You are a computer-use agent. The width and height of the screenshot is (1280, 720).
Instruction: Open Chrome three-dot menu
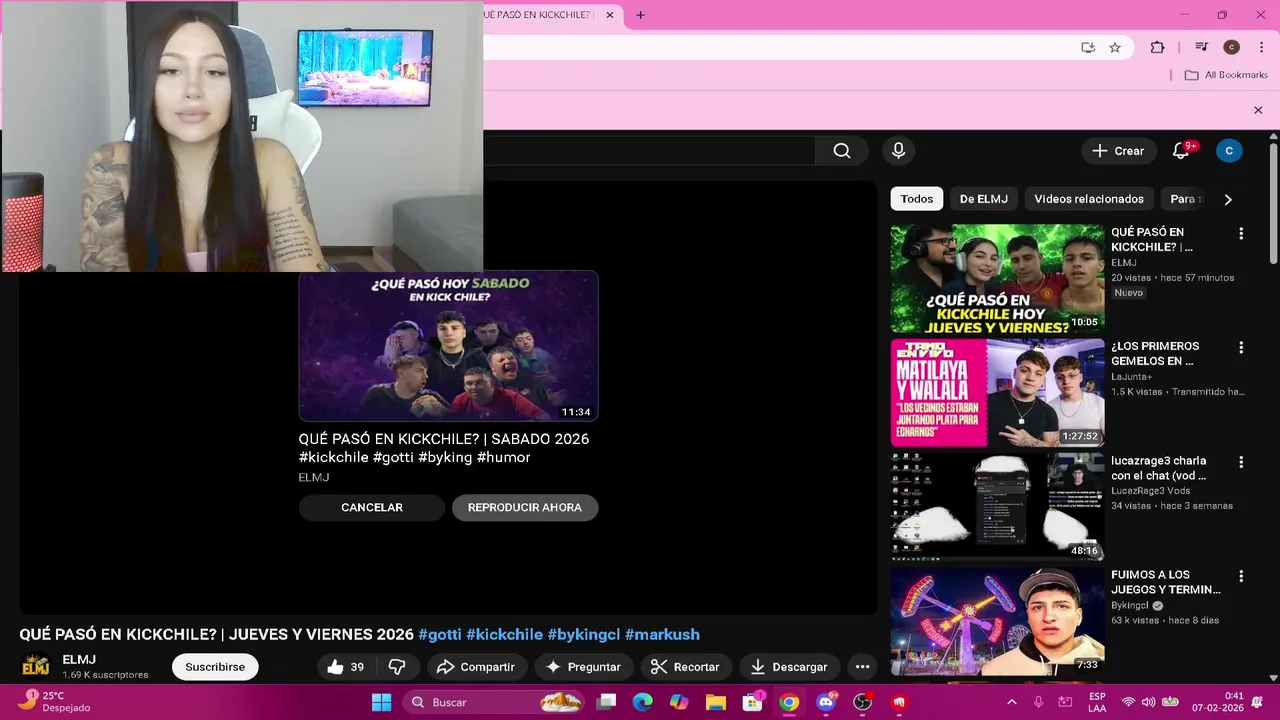point(1261,47)
